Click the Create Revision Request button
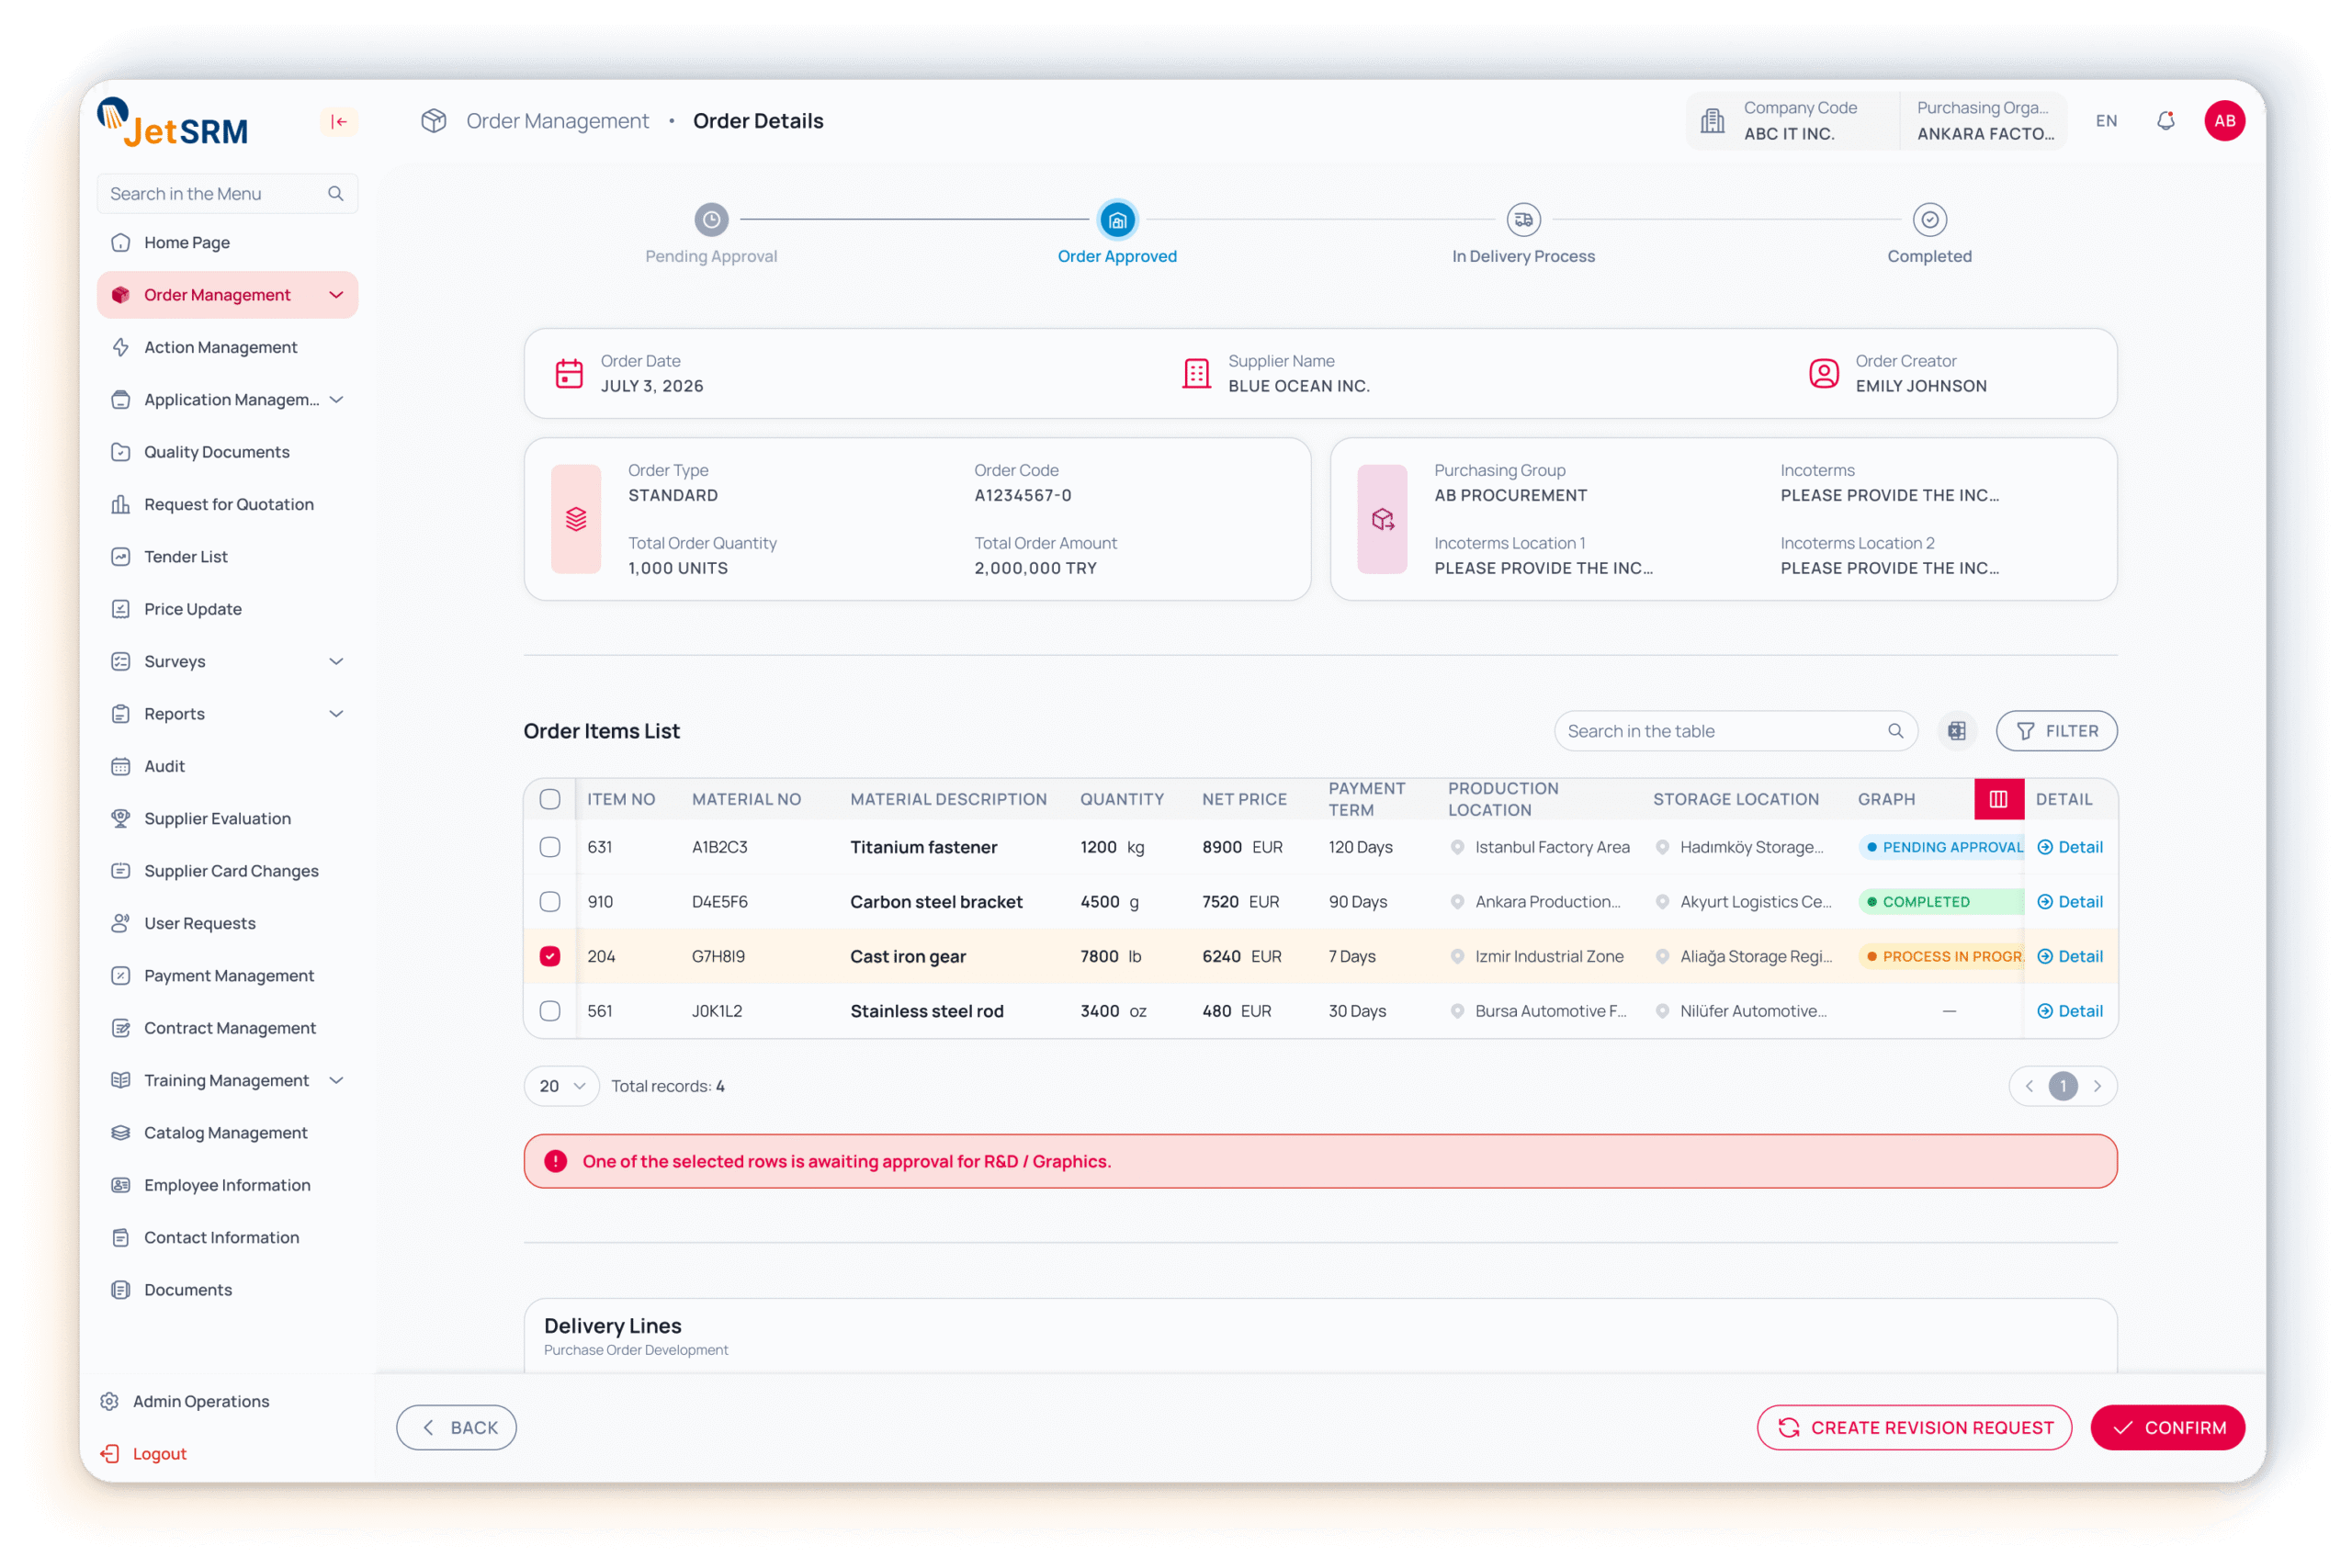2352x1568 pixels. pyautogui.click(x=1914, y=1427)
